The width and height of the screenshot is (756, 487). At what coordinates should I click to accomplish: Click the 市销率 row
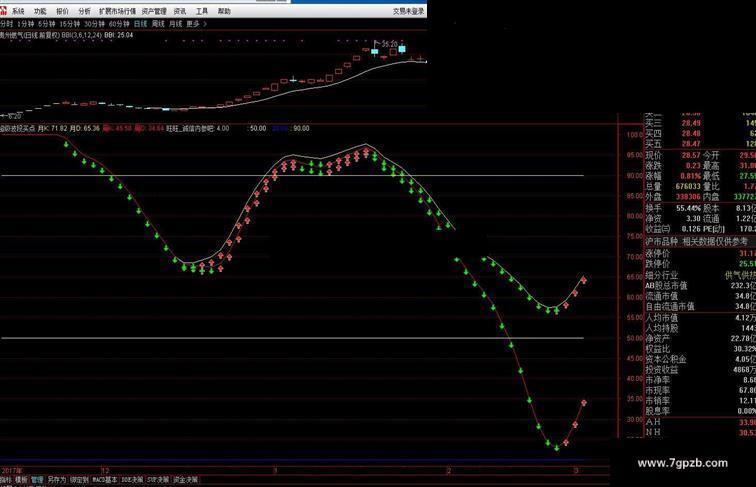(701, 401)
